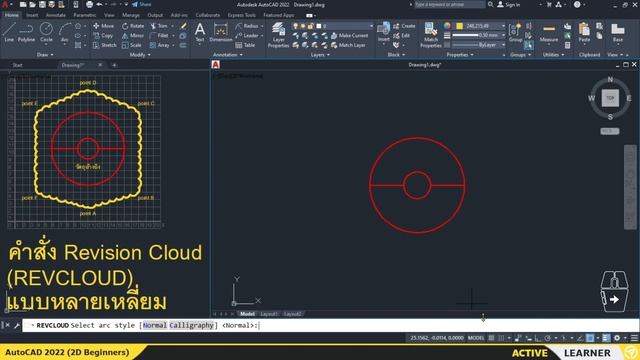This screenshot has height=360, width=640.
Task: Expand the Block panel
Action: (396, 55)
